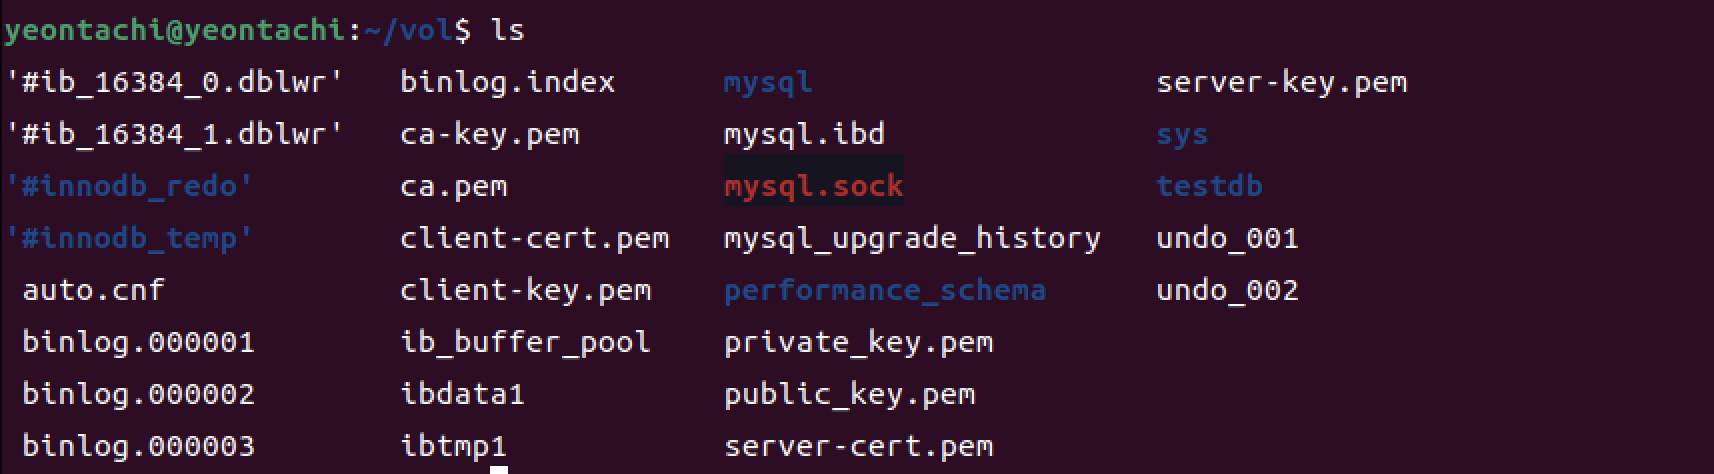Click the ib_buffer_pool file

coord(525,342)
